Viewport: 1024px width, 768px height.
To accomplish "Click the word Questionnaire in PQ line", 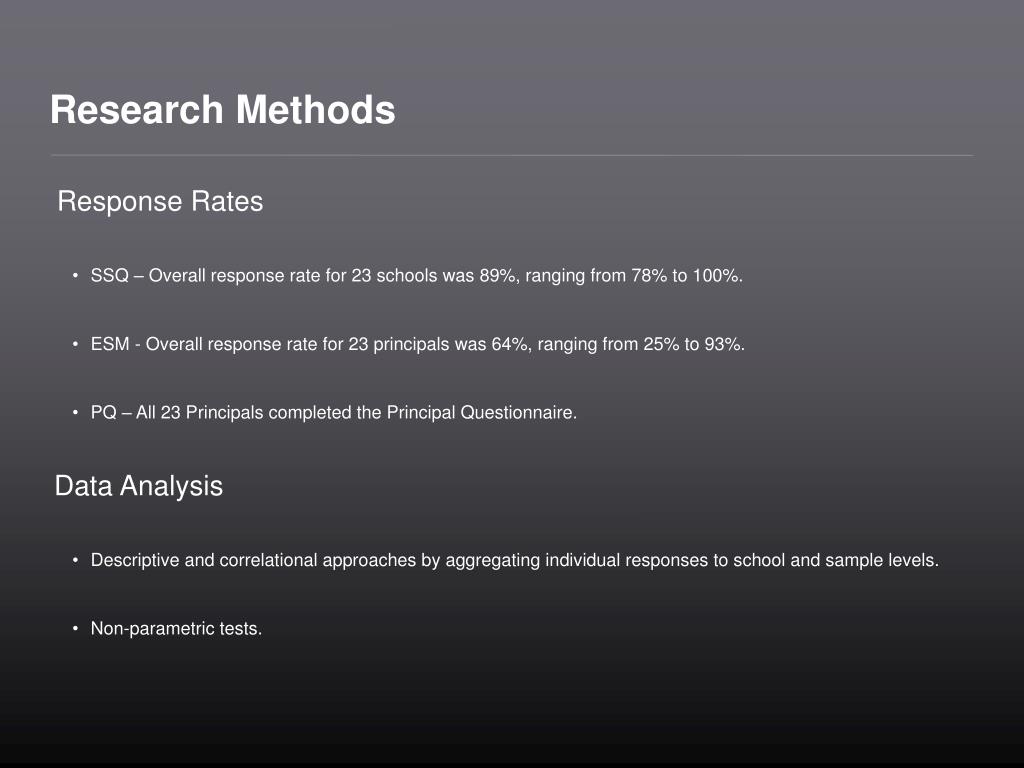I will pyautogui.click(x=519, y=413).
